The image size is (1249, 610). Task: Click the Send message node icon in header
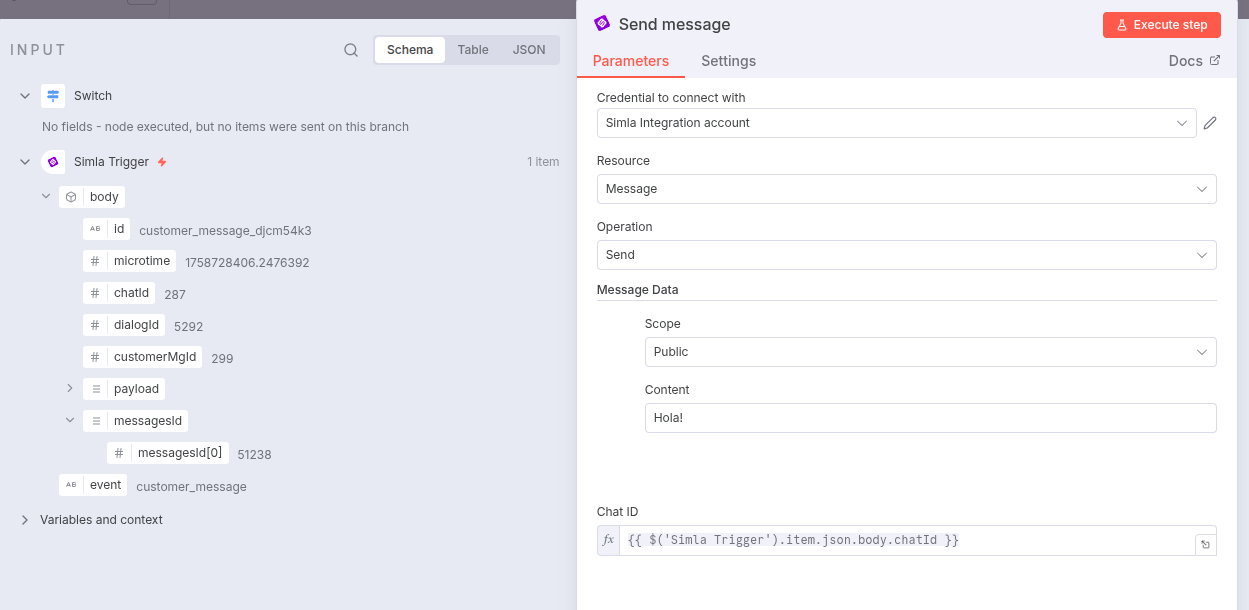pos(602,23)
